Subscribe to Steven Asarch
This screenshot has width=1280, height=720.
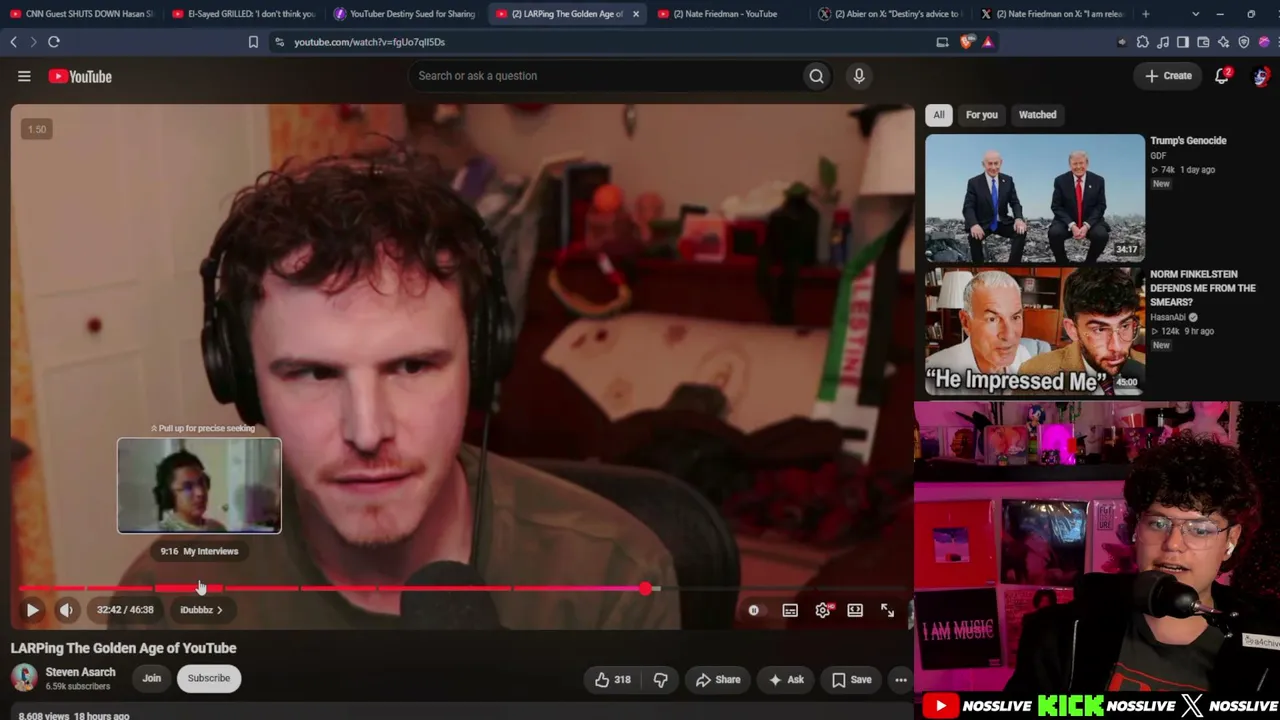click(209, 678)
